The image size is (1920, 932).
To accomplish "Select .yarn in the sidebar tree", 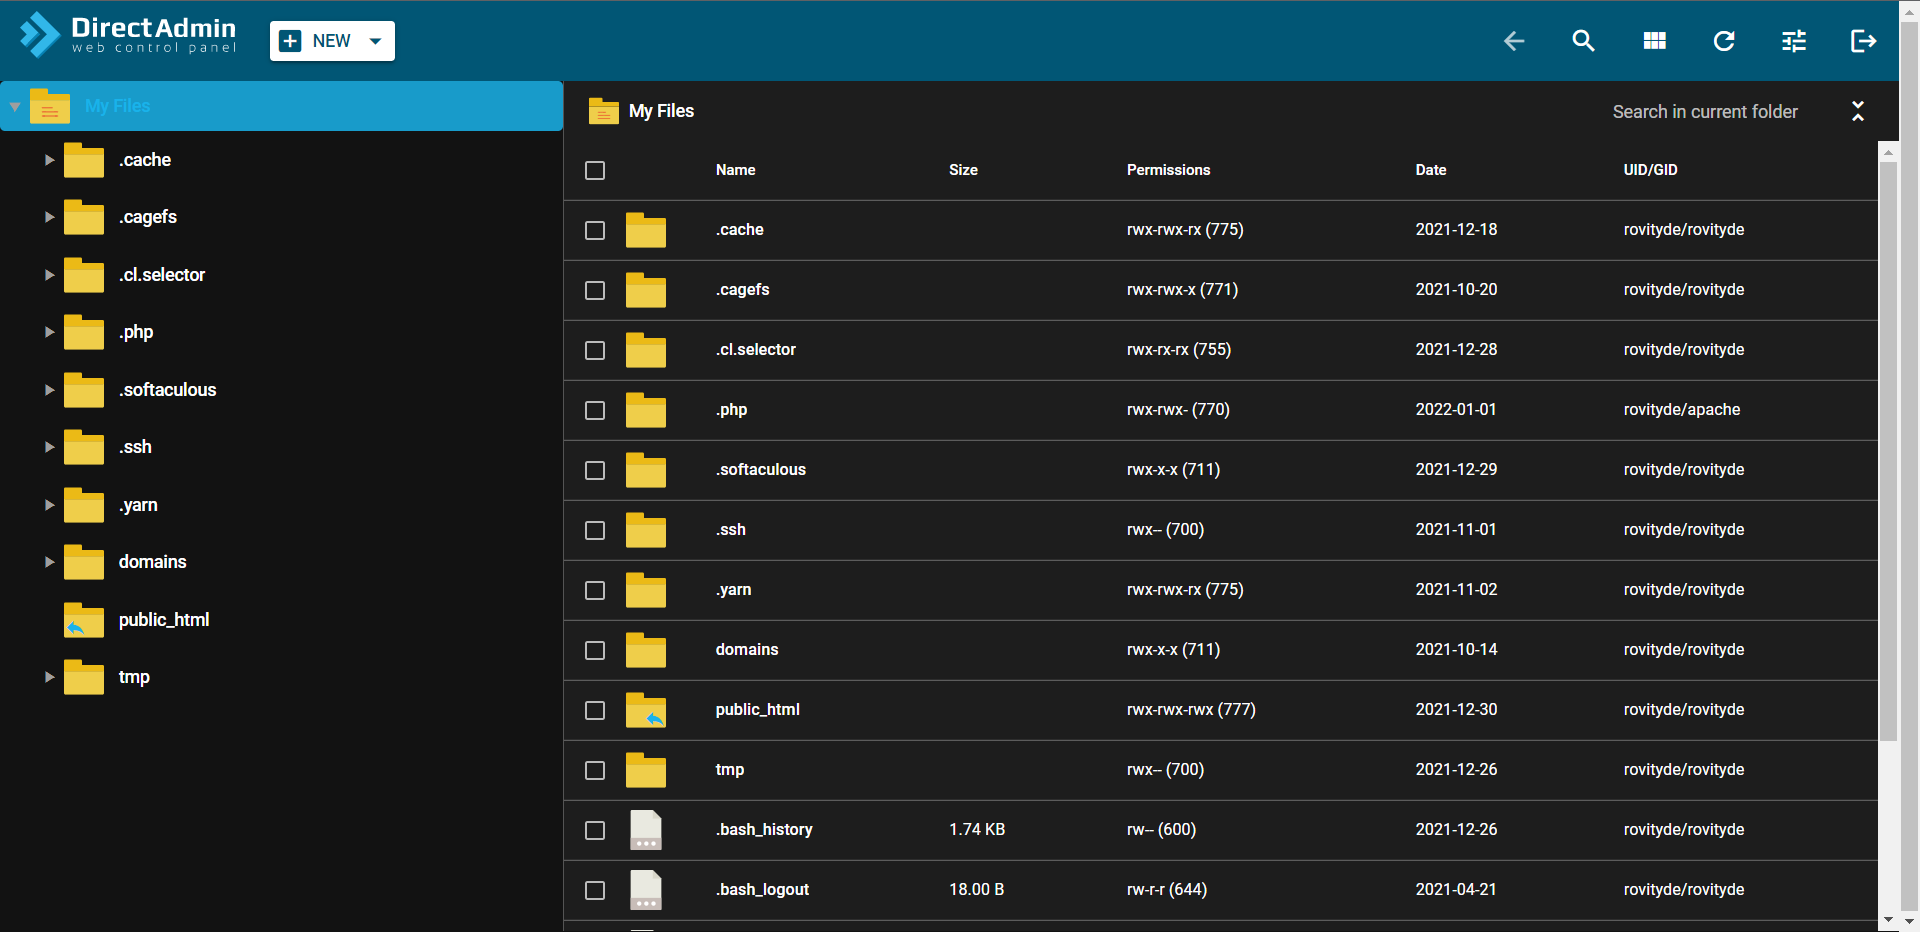I will click(x=138, y=505).
